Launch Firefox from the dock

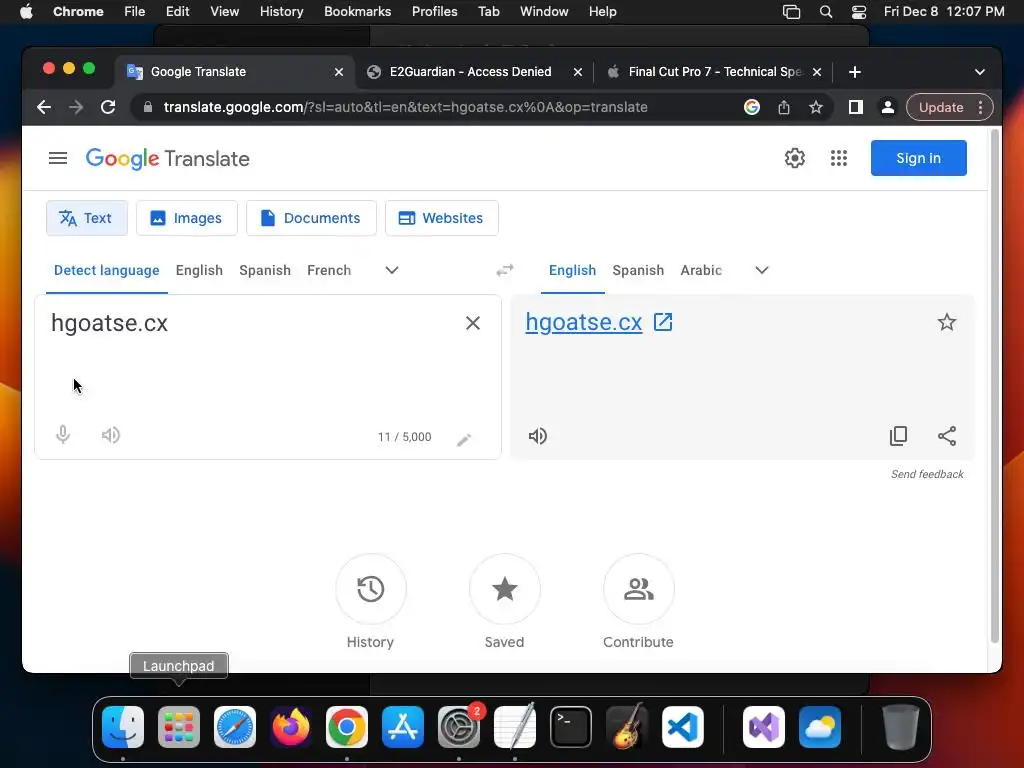click(x=291, y=727)
